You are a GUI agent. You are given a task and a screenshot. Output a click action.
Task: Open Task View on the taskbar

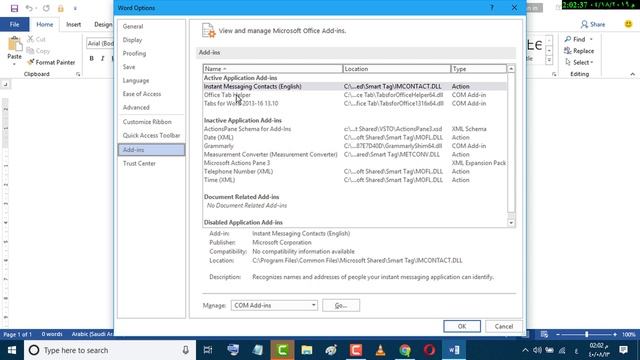tap(208, 350)
